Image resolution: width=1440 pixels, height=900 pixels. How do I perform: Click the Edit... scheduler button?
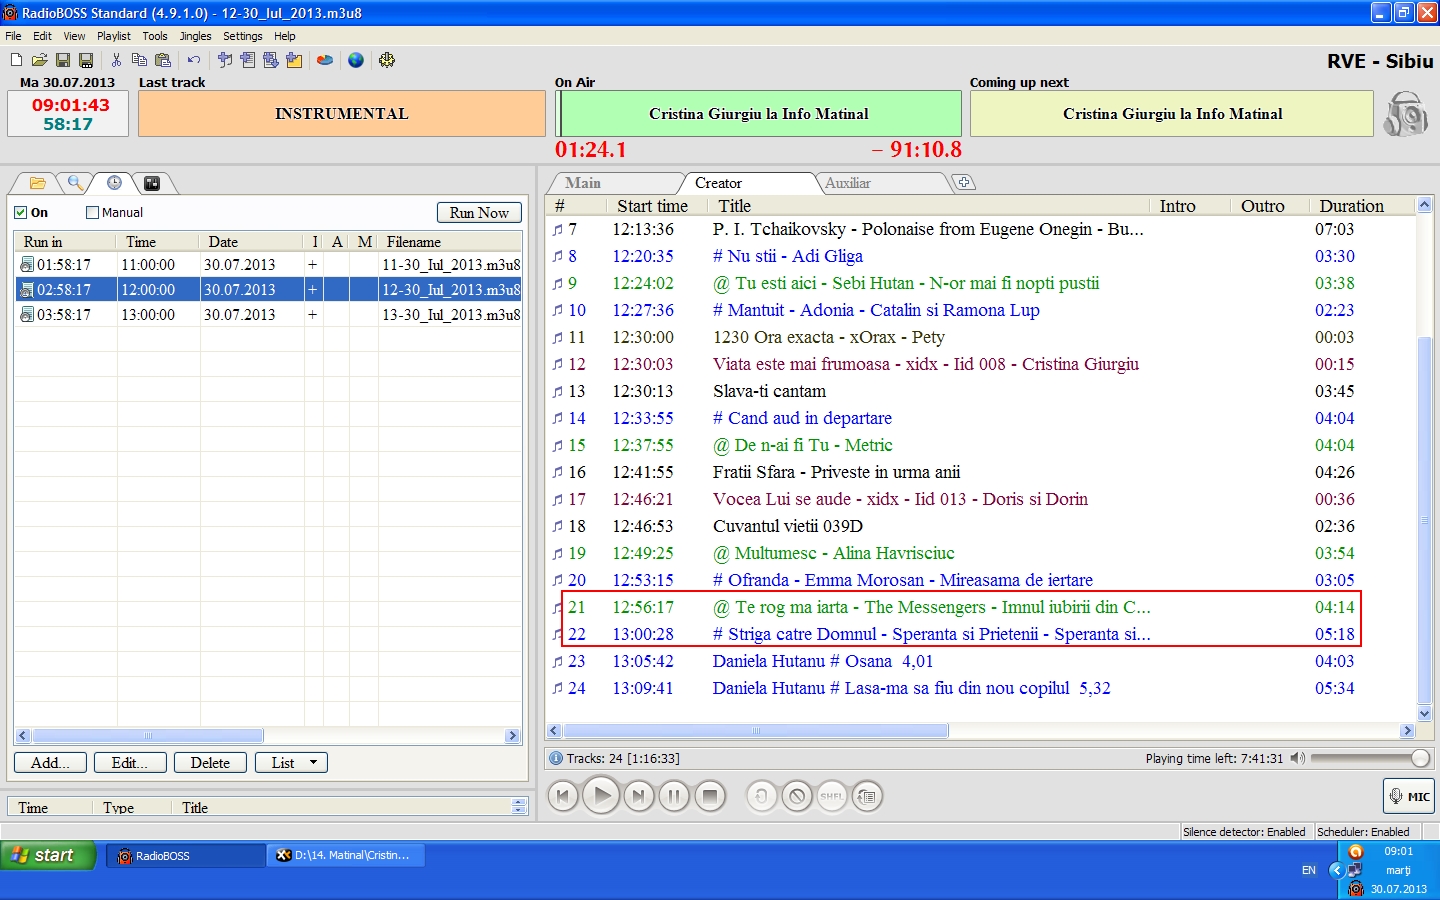click(x=130, y=762)
